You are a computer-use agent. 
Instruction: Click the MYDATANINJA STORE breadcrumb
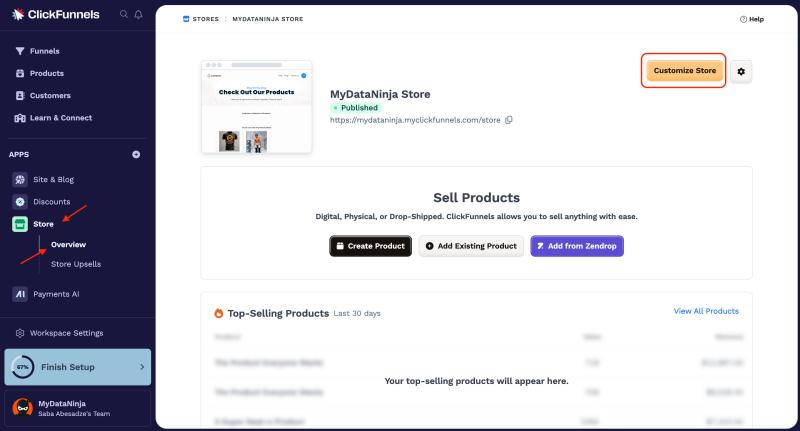point(268,19)
